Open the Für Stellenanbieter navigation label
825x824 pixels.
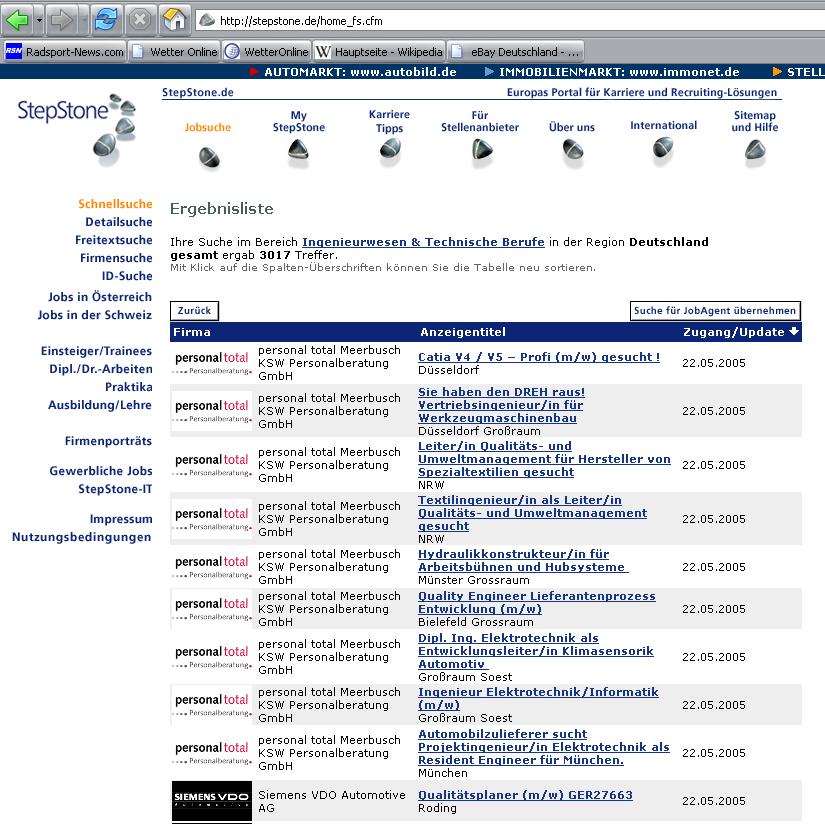click(x=480, y=121)
